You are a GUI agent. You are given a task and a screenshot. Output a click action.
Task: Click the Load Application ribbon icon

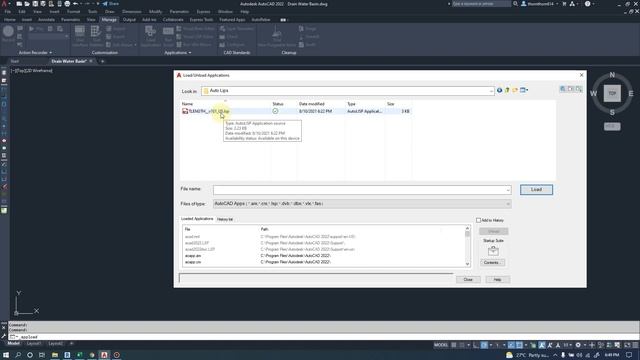point(151,36)
